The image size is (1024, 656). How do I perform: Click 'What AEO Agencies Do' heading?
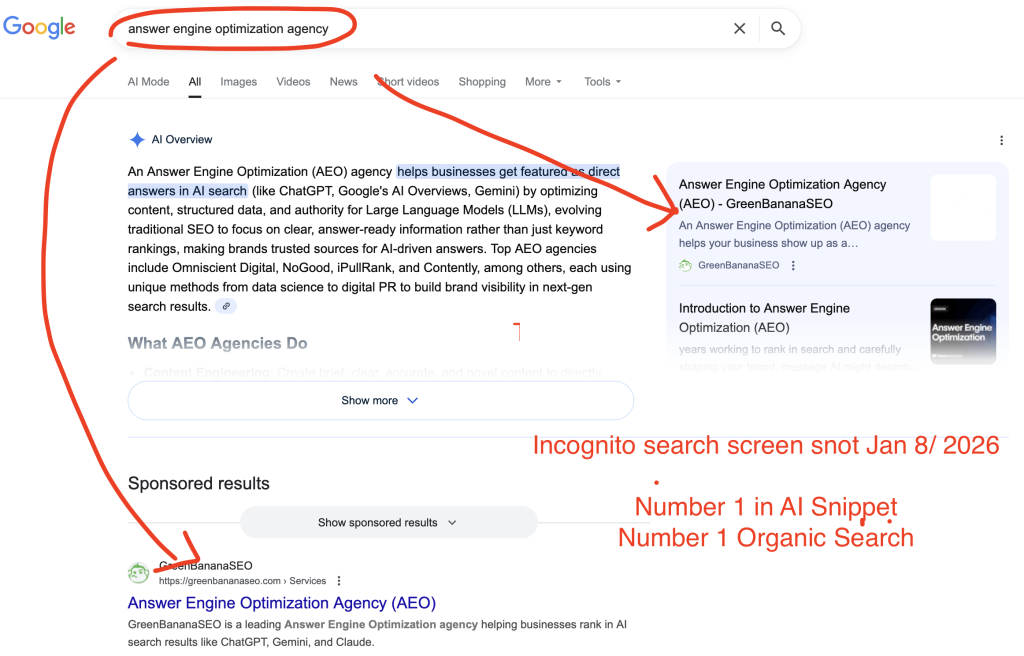(x=217, y=343)
